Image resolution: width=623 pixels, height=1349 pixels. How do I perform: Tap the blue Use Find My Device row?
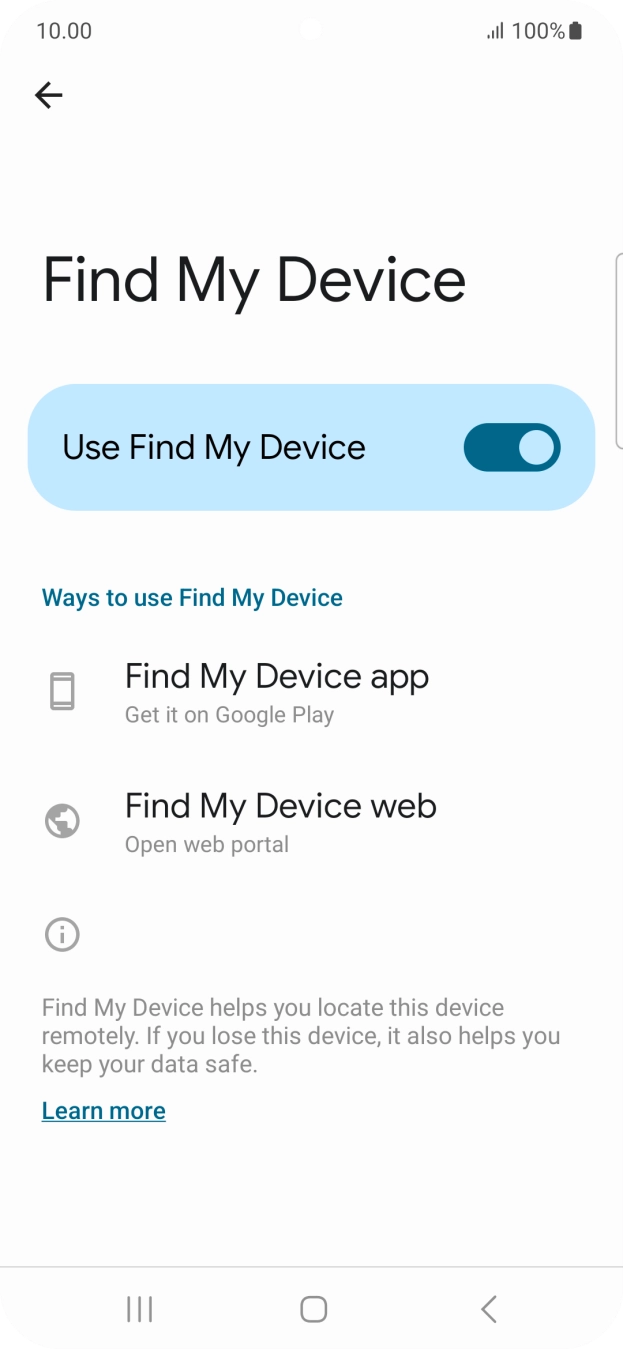311,447
